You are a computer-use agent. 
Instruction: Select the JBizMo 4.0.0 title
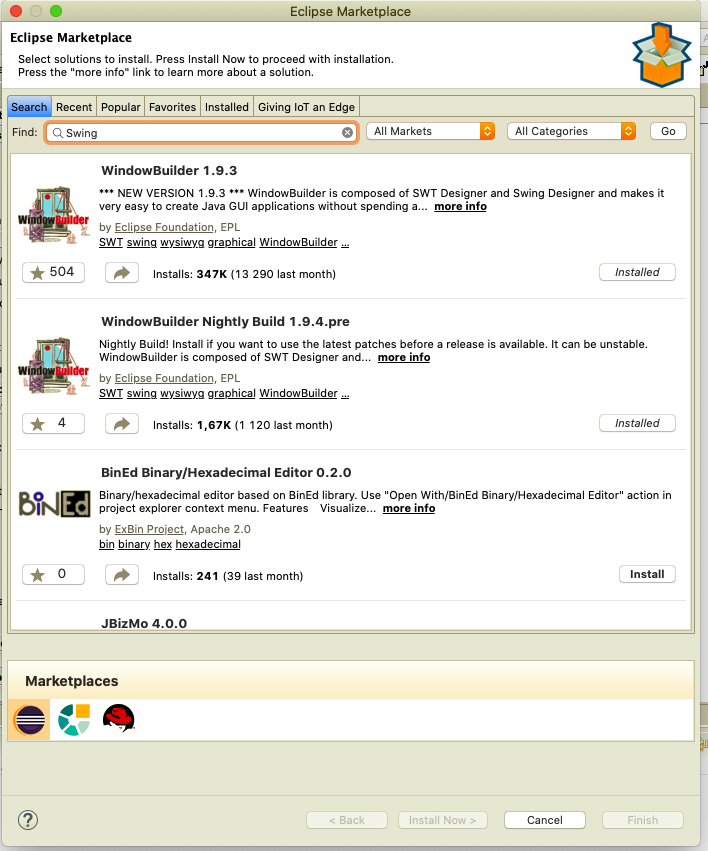pyautogui.click(x=144, y=623)
